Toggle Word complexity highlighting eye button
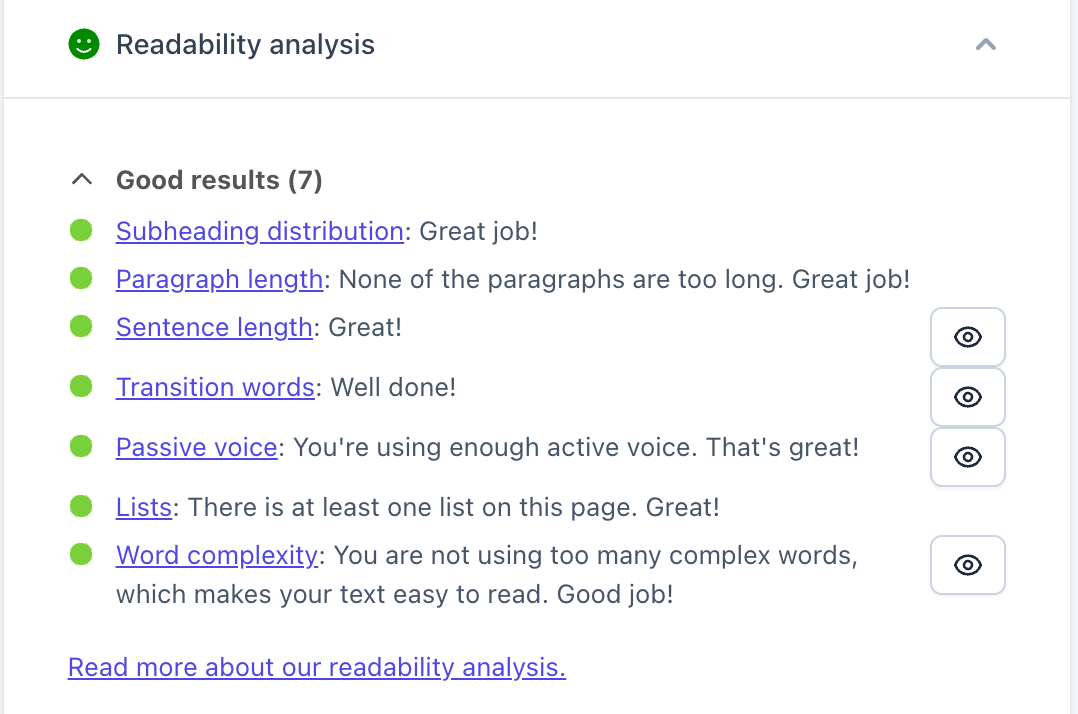 tap(967, 565)
